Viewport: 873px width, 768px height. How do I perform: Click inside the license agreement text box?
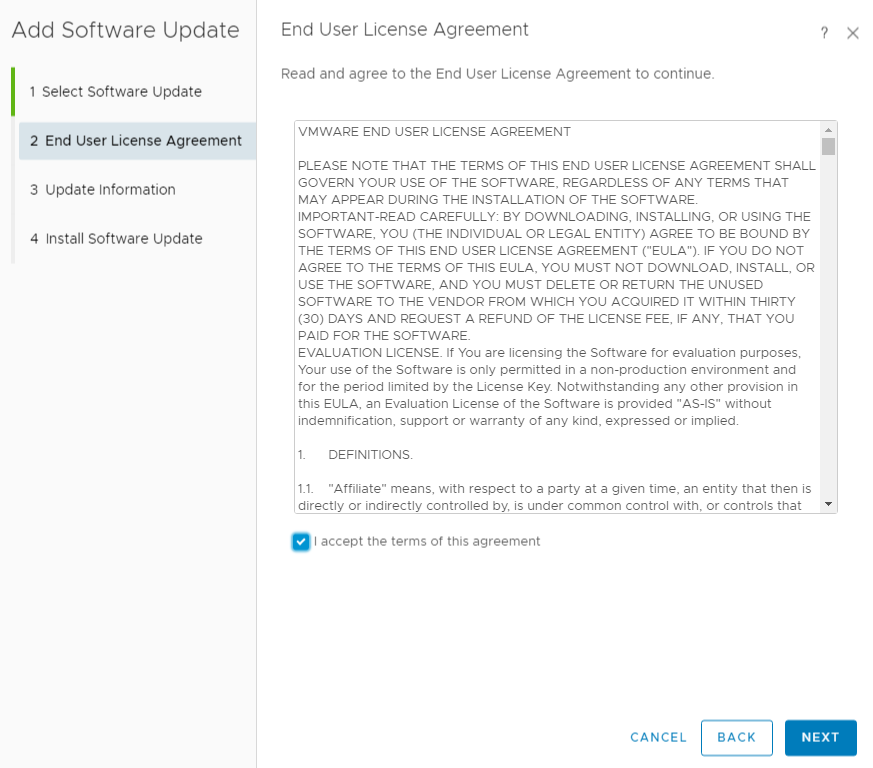pyautogui.click(x=557, y=317)
